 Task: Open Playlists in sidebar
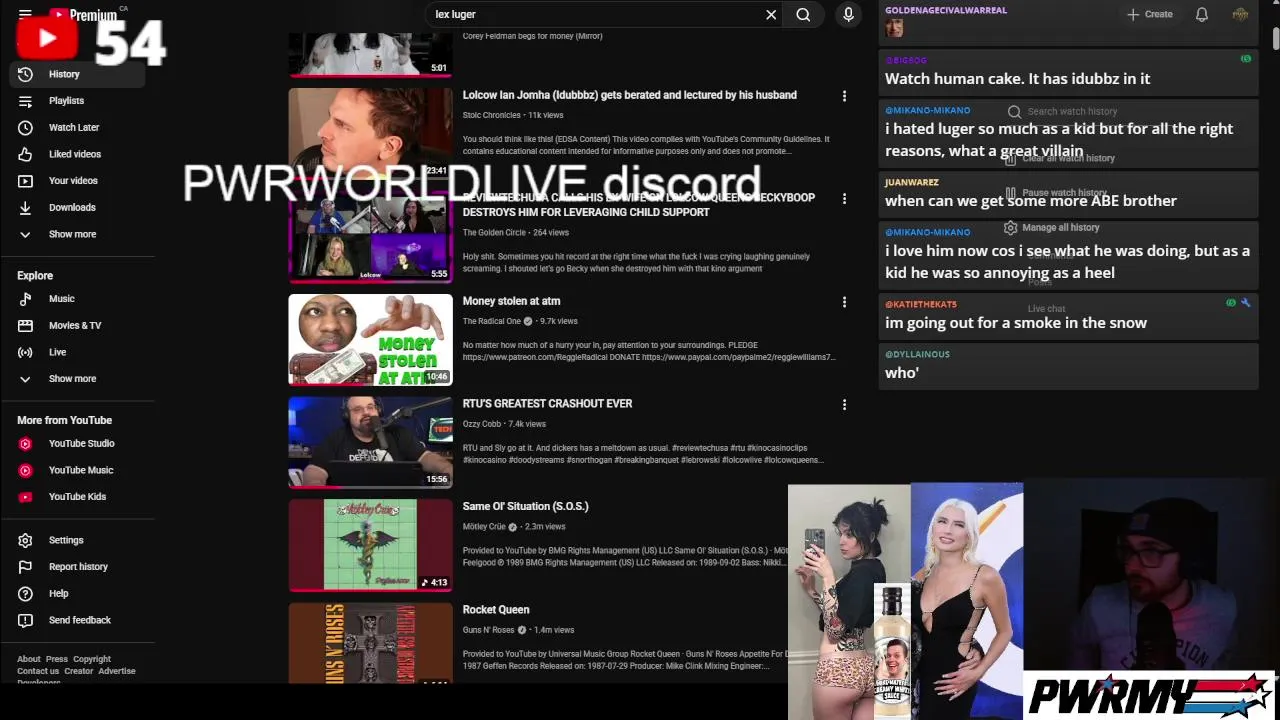(x=77, y=101)
